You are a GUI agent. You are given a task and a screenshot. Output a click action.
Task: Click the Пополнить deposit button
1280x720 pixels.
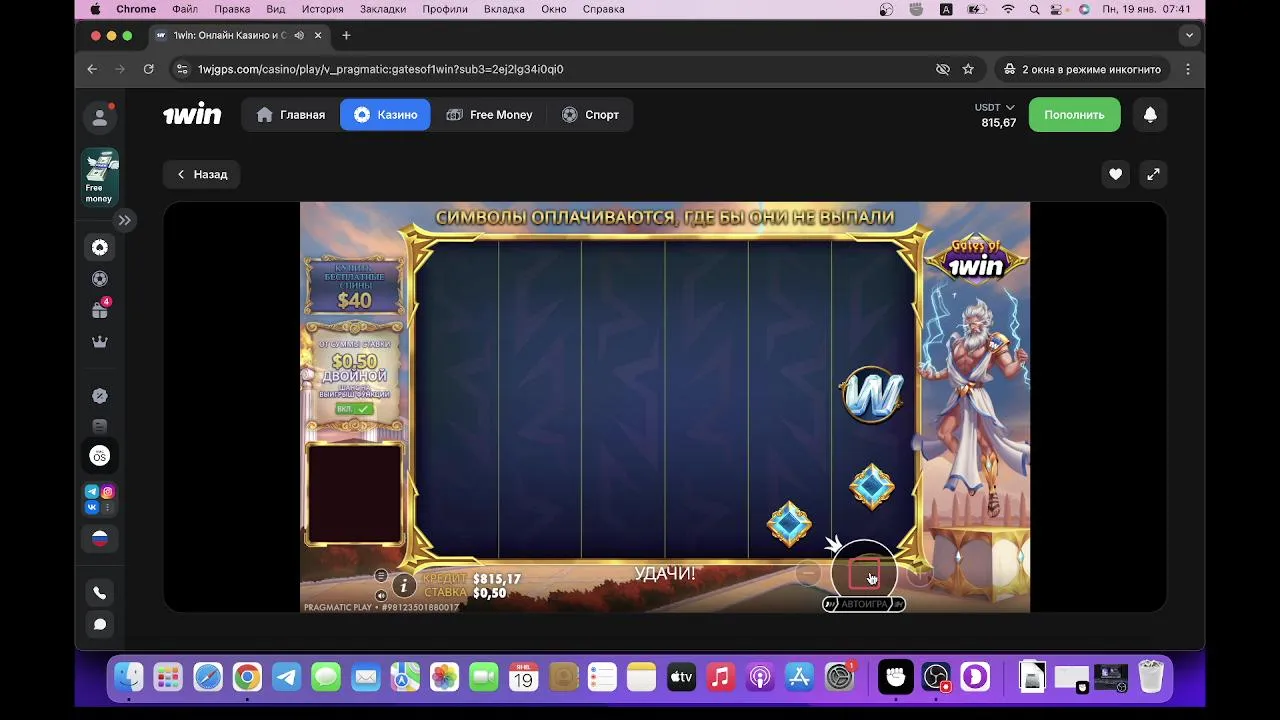[1074, 115]
